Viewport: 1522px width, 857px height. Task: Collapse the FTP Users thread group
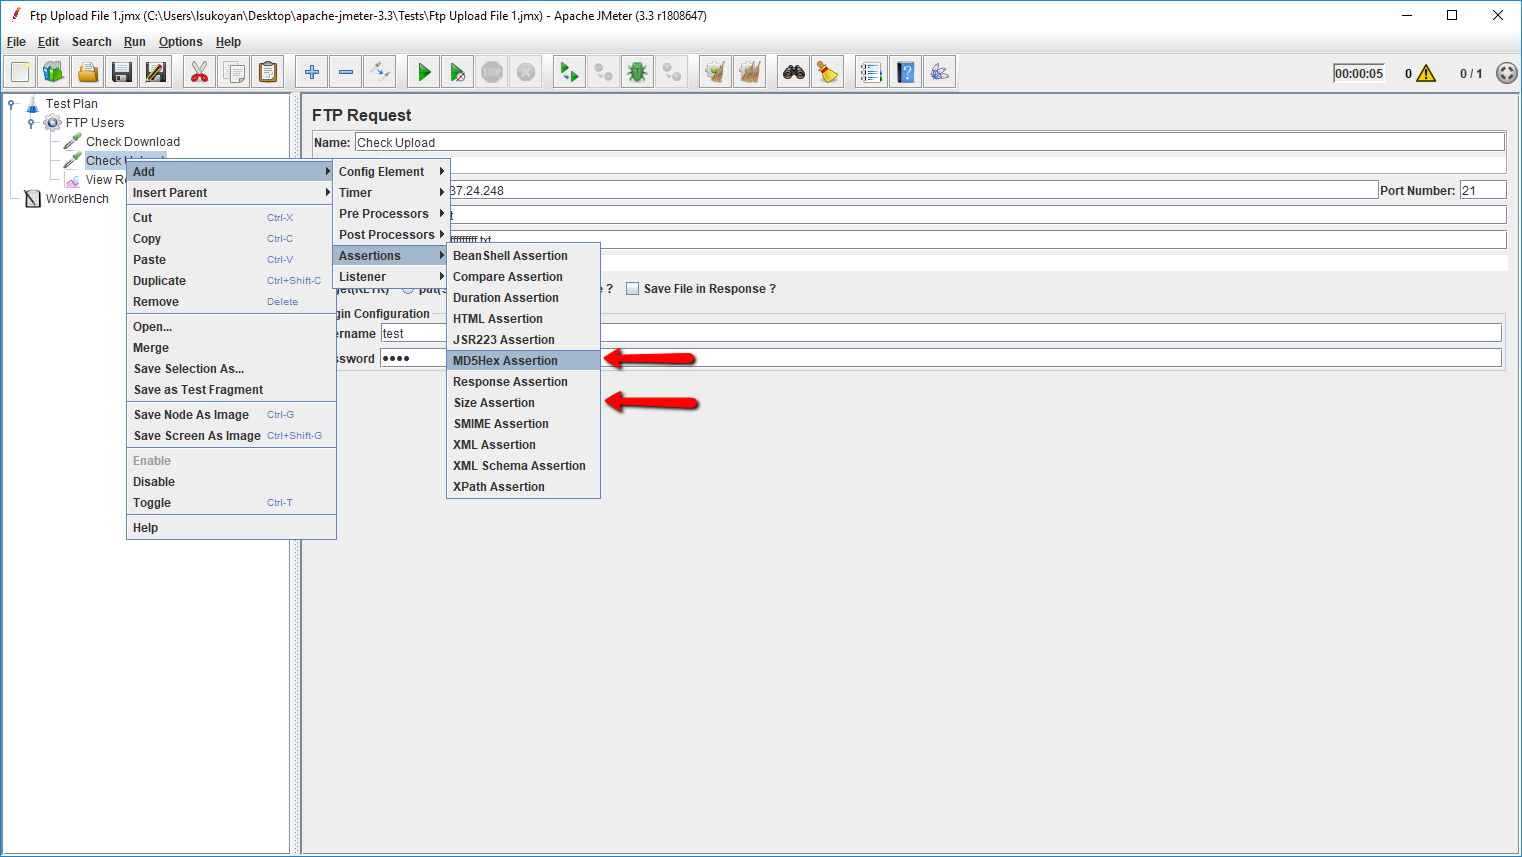pyautogui.click(x=32, y=123)
